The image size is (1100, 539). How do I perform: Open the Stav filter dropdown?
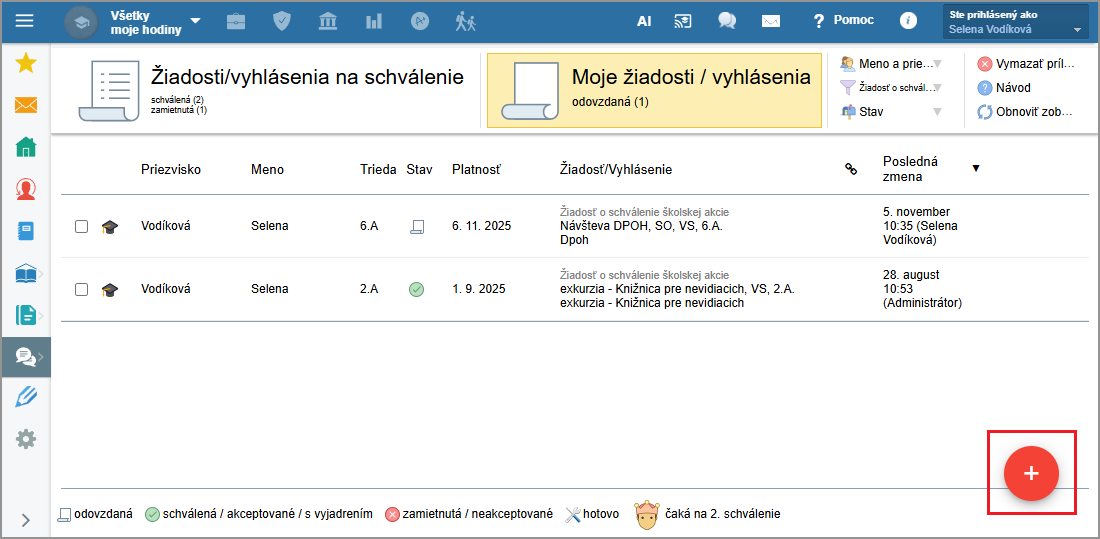(x=891, y=112)
